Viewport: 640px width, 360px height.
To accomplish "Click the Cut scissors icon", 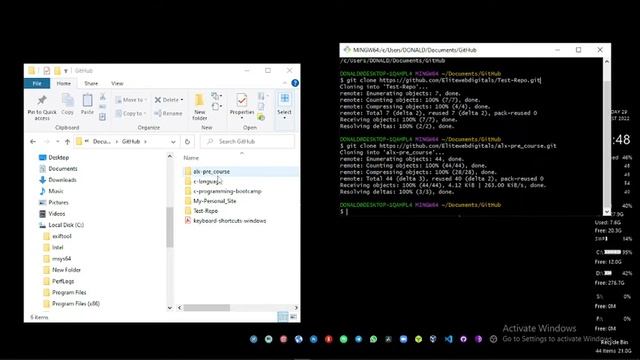I will (102, 97).
